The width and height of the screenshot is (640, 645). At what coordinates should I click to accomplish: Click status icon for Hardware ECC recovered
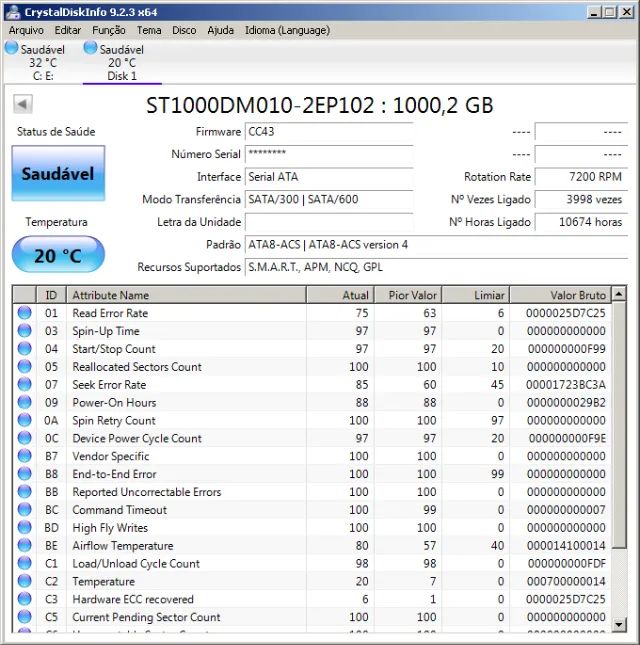coord(25,599)
